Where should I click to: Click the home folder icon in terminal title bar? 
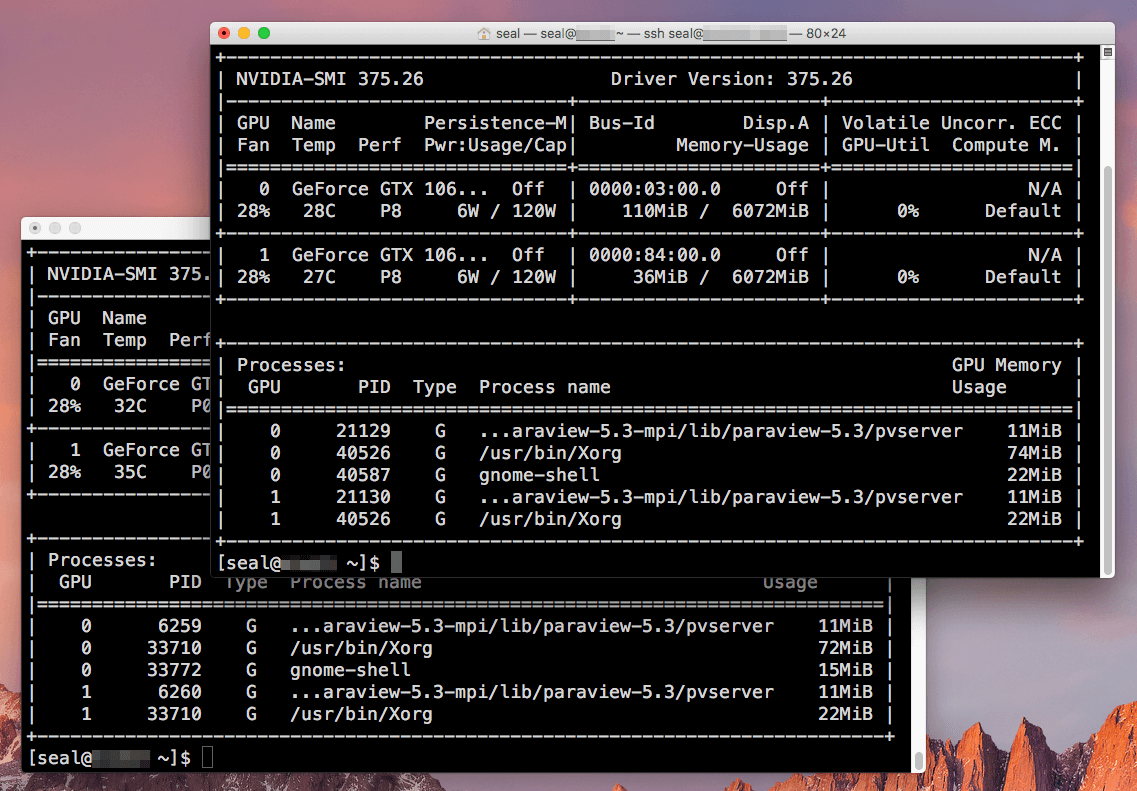(485, 34)
